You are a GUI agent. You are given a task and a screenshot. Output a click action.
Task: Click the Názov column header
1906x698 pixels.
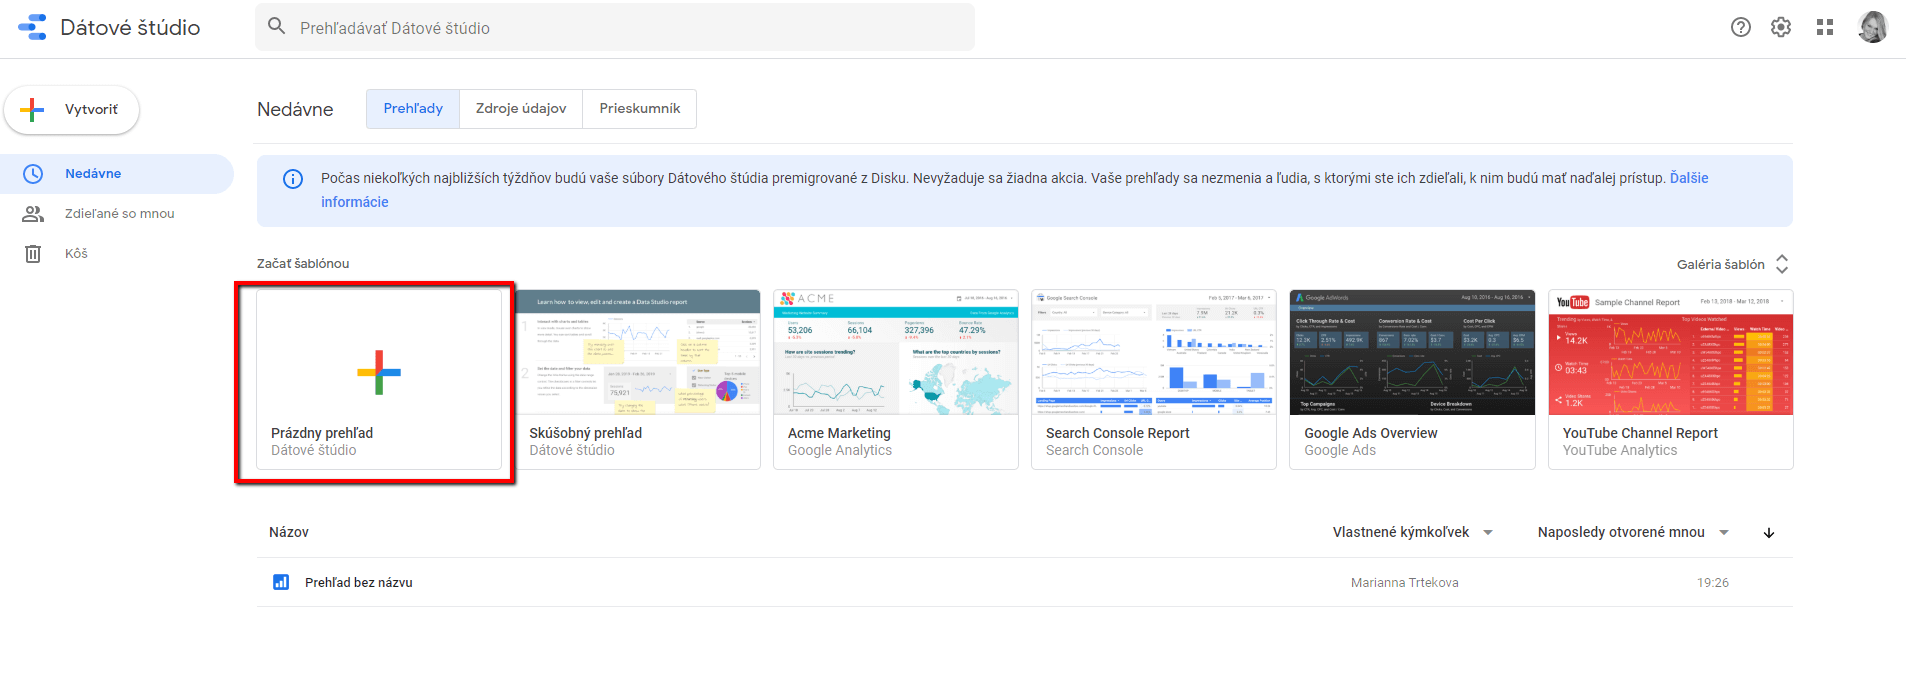pos(289,533)
